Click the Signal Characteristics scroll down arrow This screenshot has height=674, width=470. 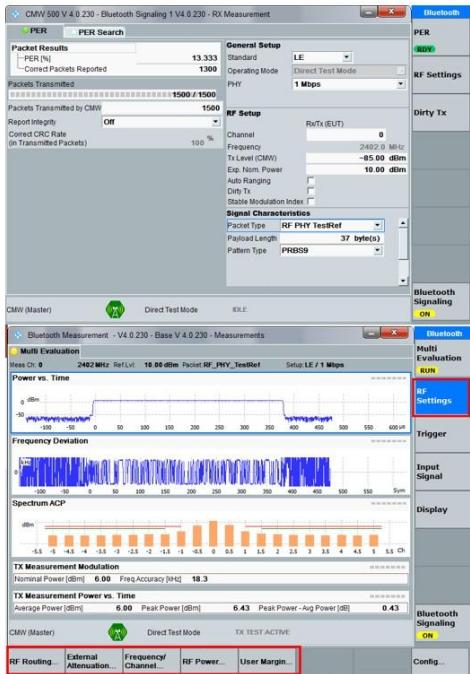402,280
